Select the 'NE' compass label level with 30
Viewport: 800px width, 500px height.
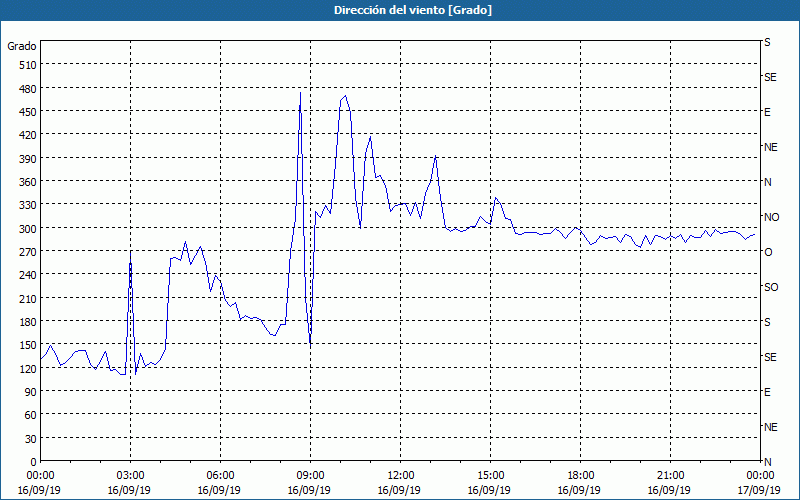[771, 427]
